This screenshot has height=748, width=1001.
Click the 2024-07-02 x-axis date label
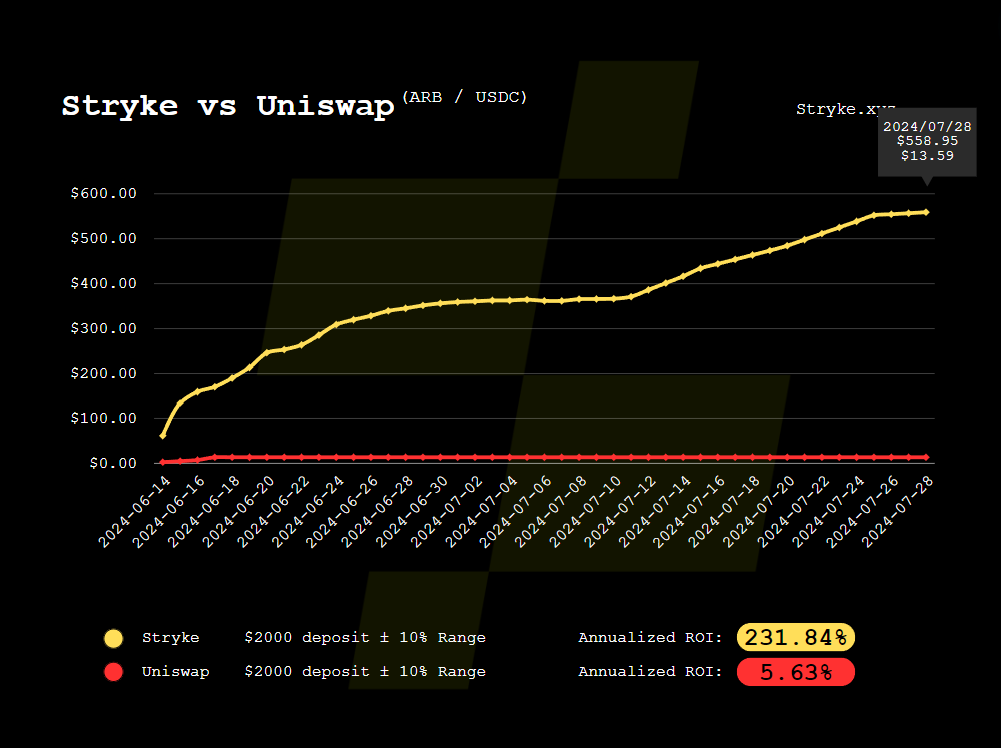[447, 511]
